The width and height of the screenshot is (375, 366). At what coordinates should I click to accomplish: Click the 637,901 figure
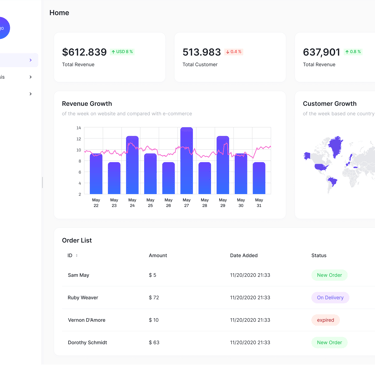tap(322, 52)
